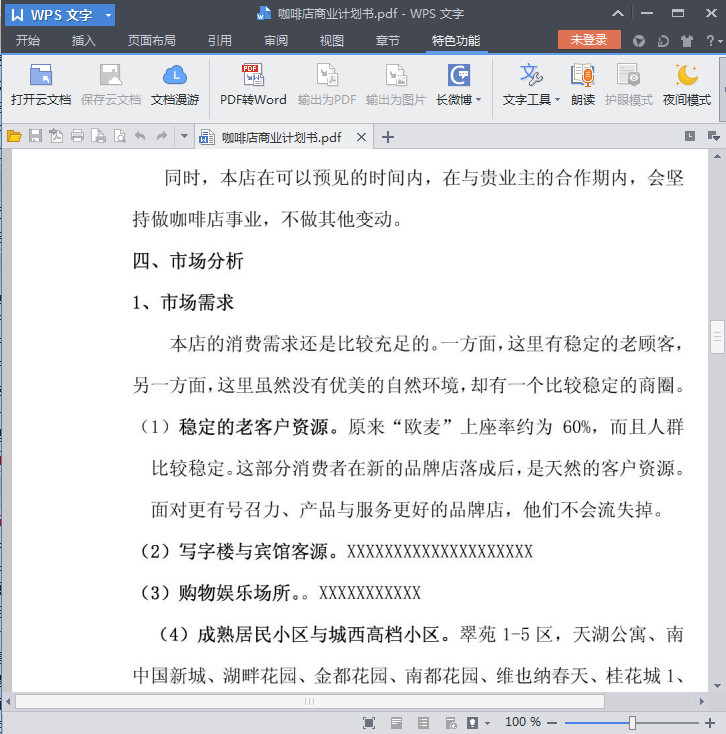Click the zoom slider handle
Screen dimensions: 726x734
coord(632,723)
